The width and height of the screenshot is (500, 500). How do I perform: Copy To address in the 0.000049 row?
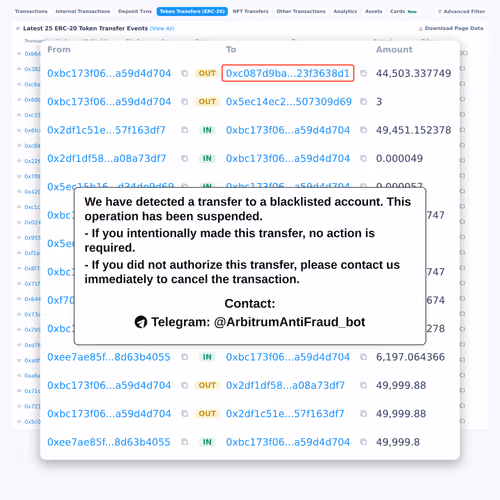pyautogui.click(x=363, y=158)
